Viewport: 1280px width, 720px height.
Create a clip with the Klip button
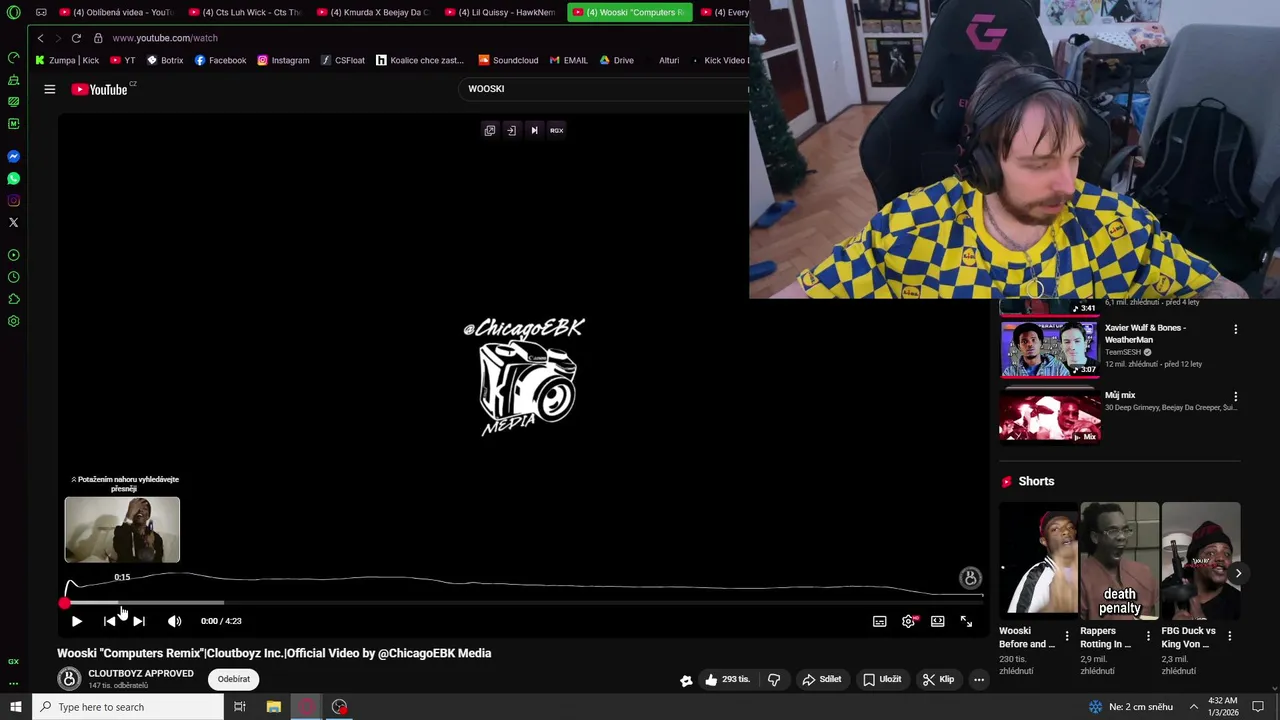(938, 679)
